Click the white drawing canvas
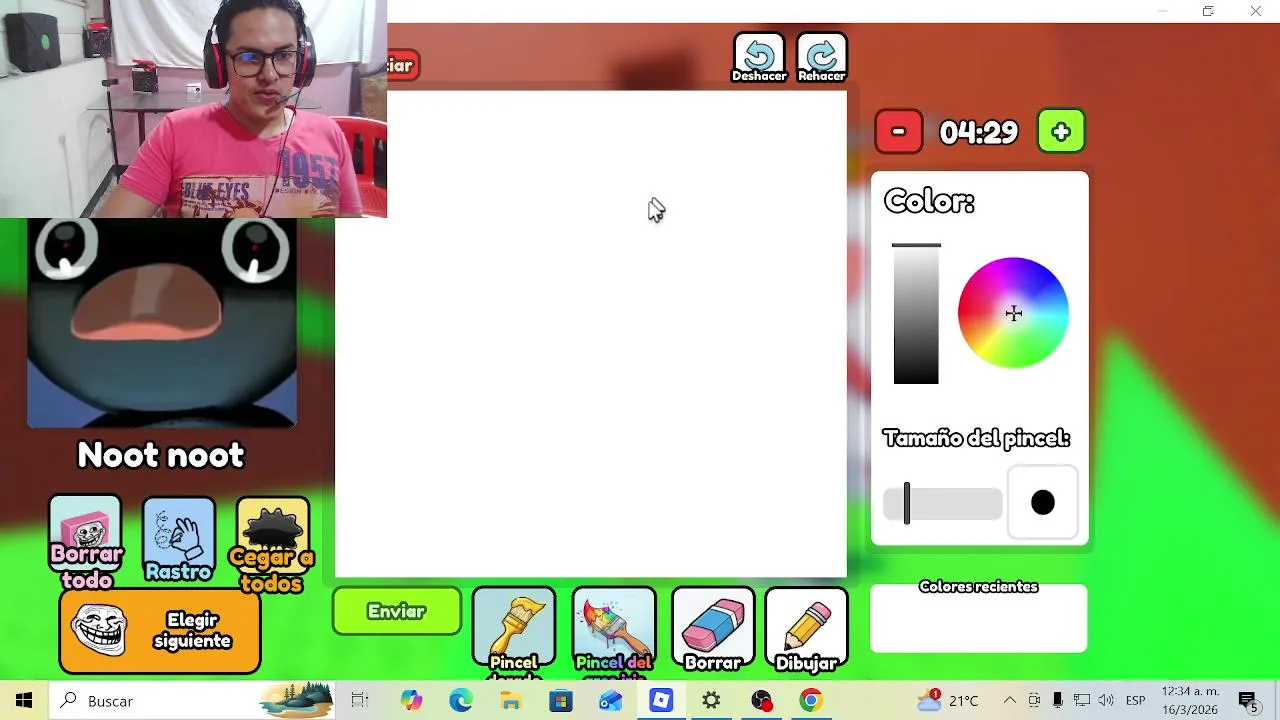 coord(591,335)
